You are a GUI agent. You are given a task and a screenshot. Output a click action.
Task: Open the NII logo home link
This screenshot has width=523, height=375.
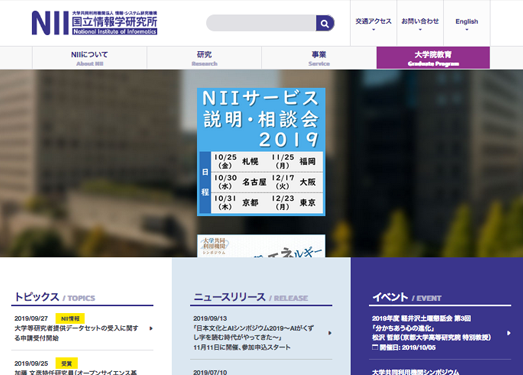(x=94, y=23)
